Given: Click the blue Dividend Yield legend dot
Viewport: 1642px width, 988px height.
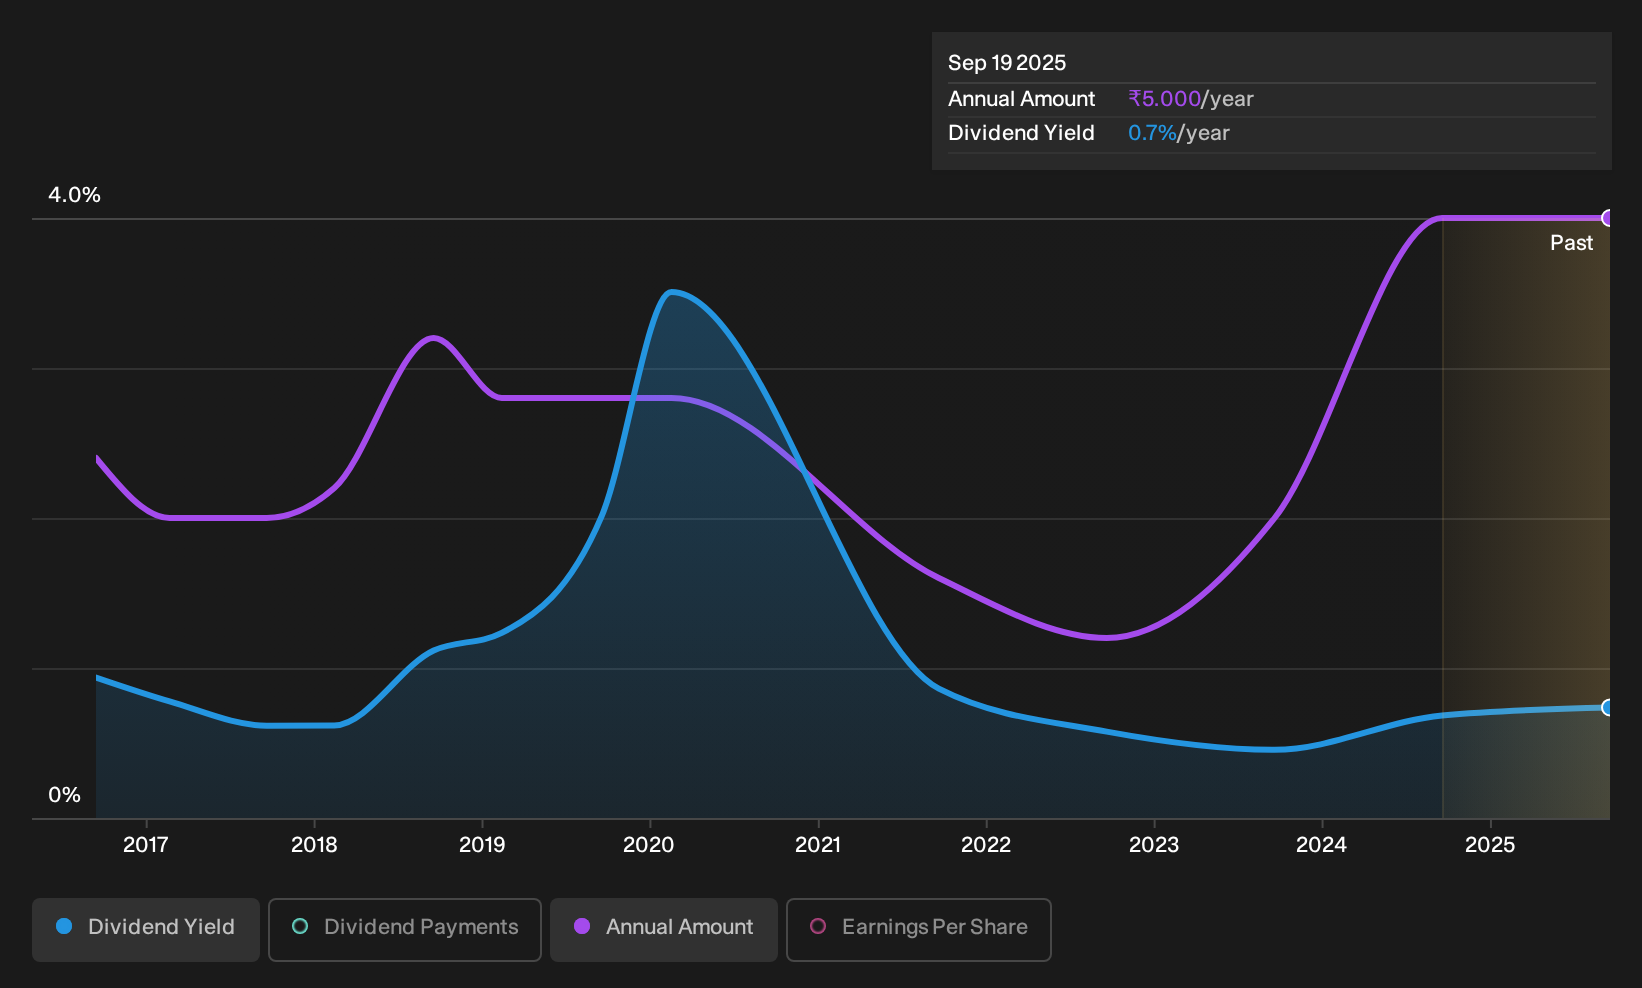Looking at the screenshot, I should 64,926.
